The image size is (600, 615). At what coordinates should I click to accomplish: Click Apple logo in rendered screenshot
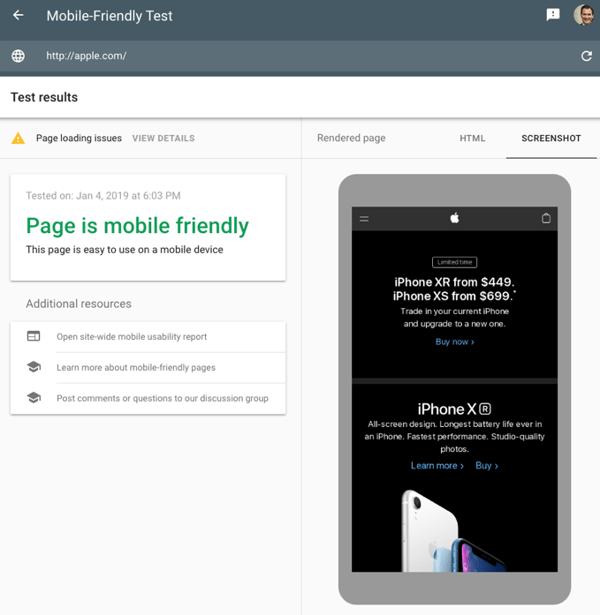click(455, 218)
